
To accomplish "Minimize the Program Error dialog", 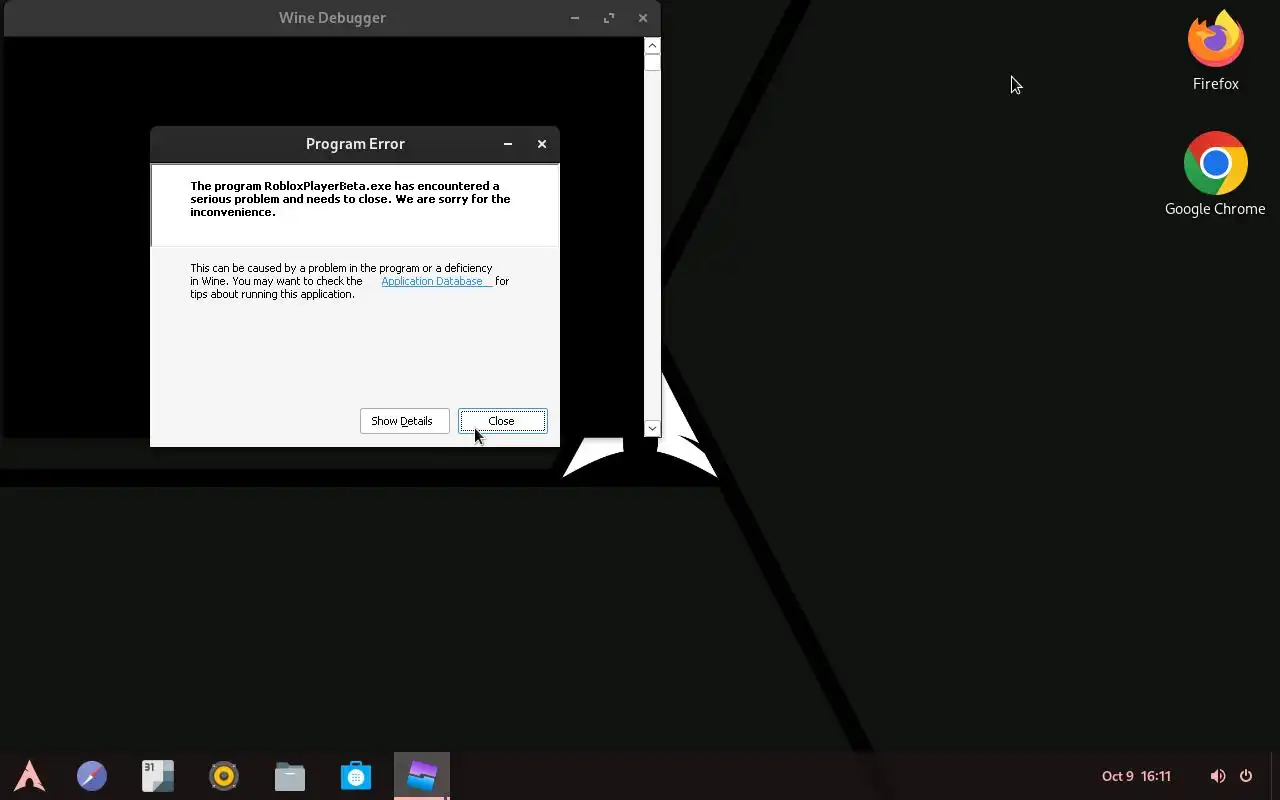I will coord(508,144).
